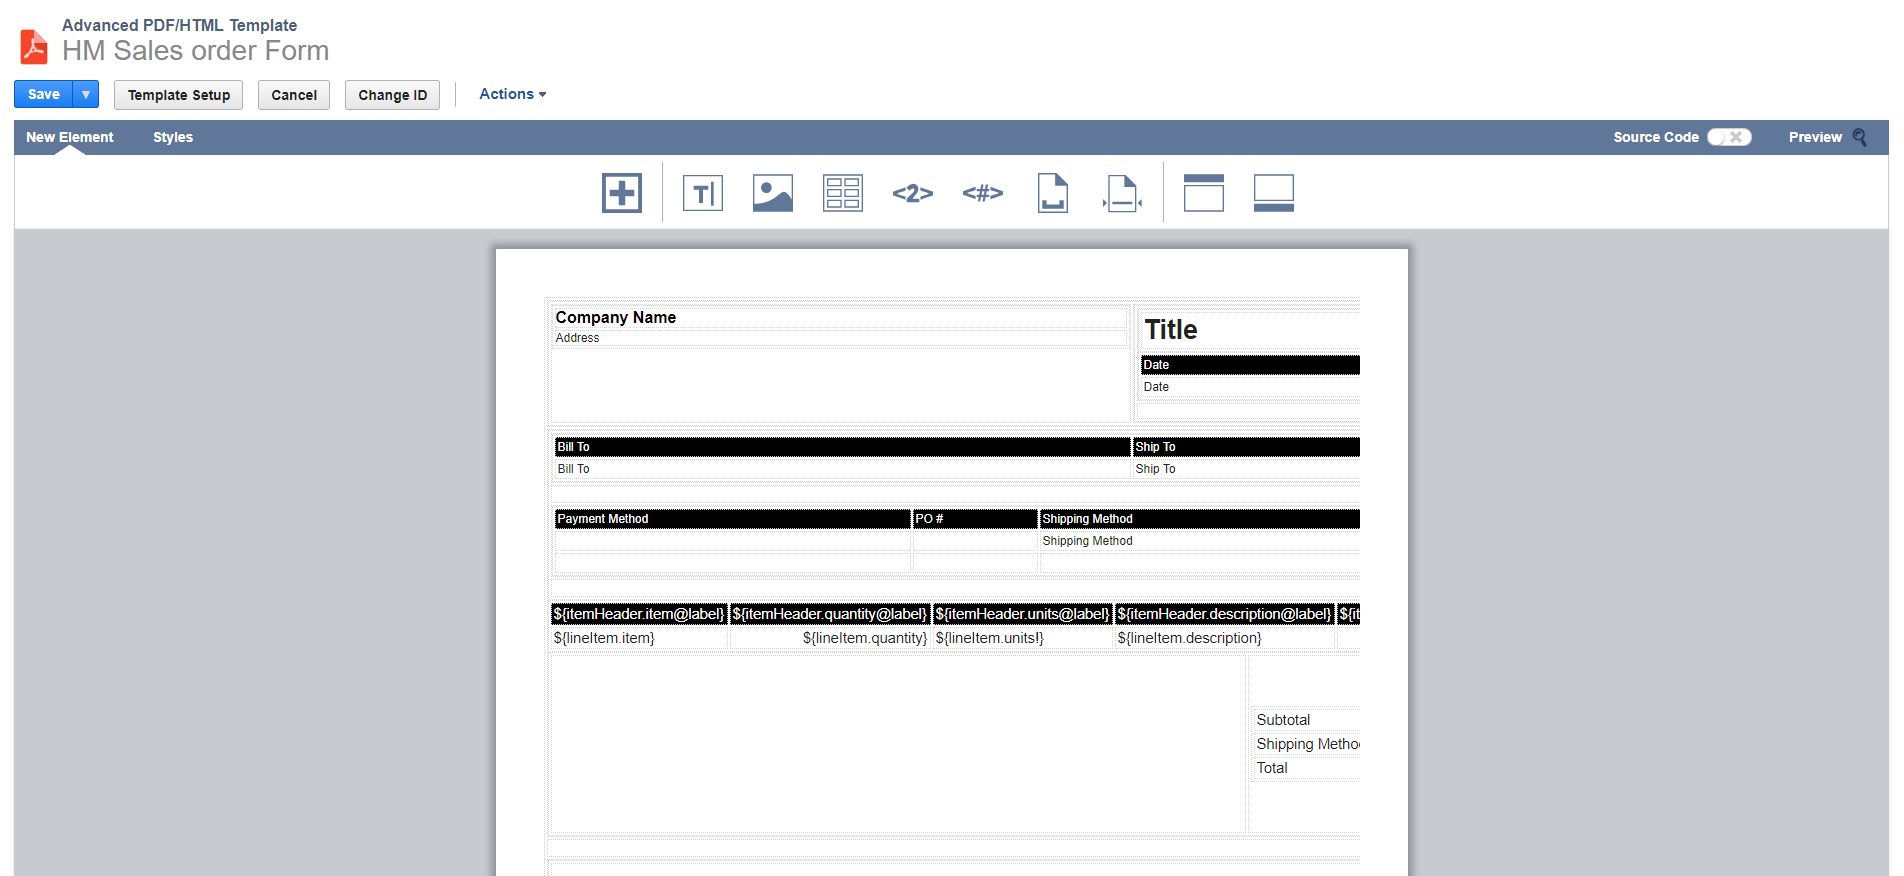Insert a table element
Image resolution: width=1904 pixels, height=876 pixels.
click(x=843, y=193)
